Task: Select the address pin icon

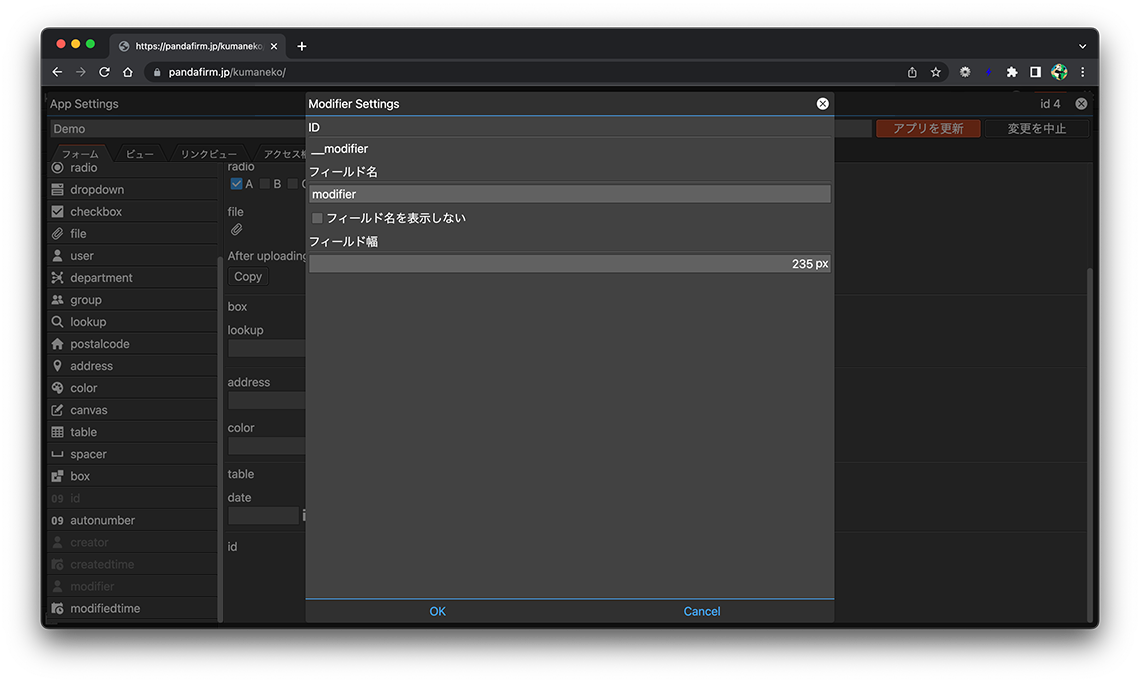Action: [x=58, y=366]
